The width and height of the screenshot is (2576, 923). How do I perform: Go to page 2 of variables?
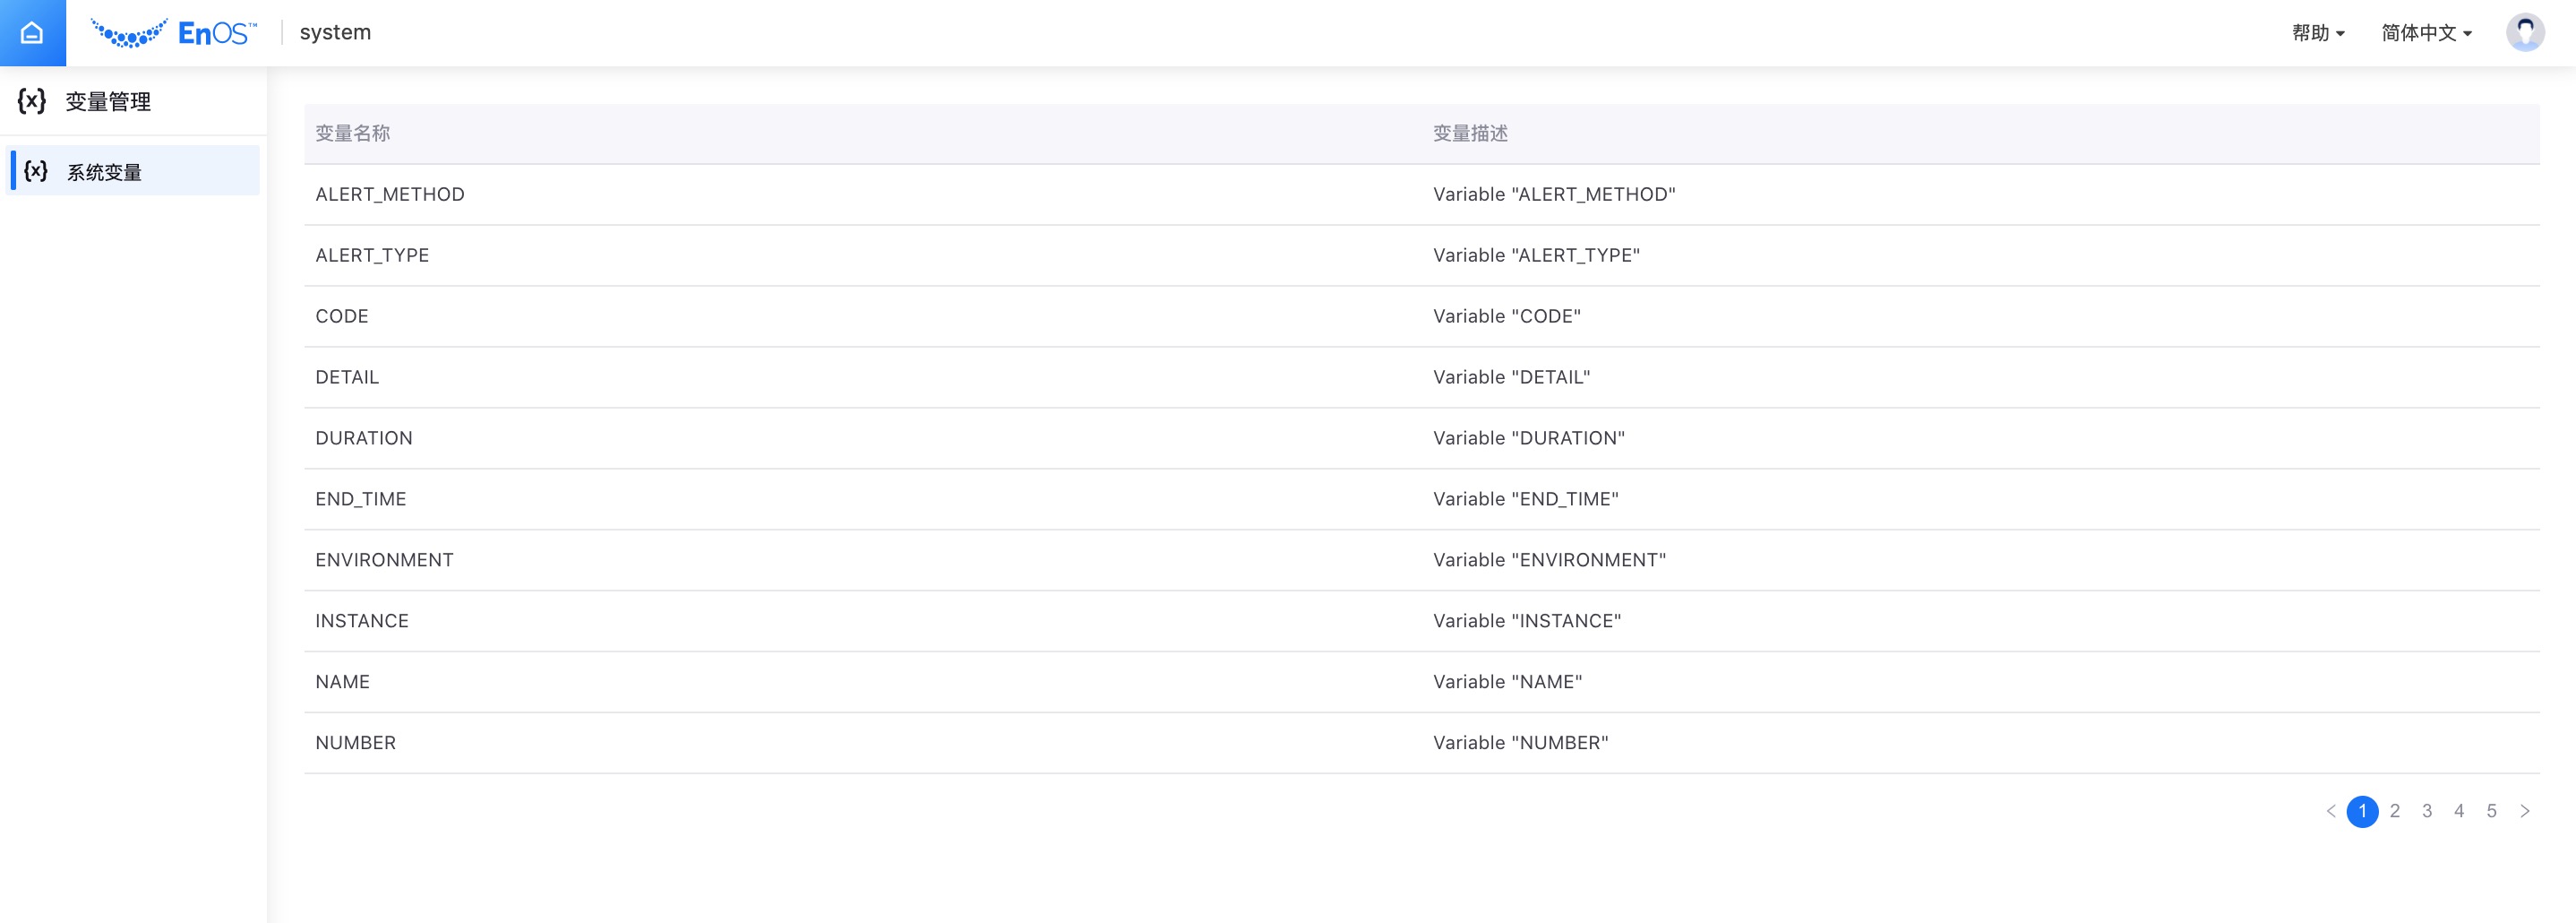pyautogui.click(x=2395, y=811)
